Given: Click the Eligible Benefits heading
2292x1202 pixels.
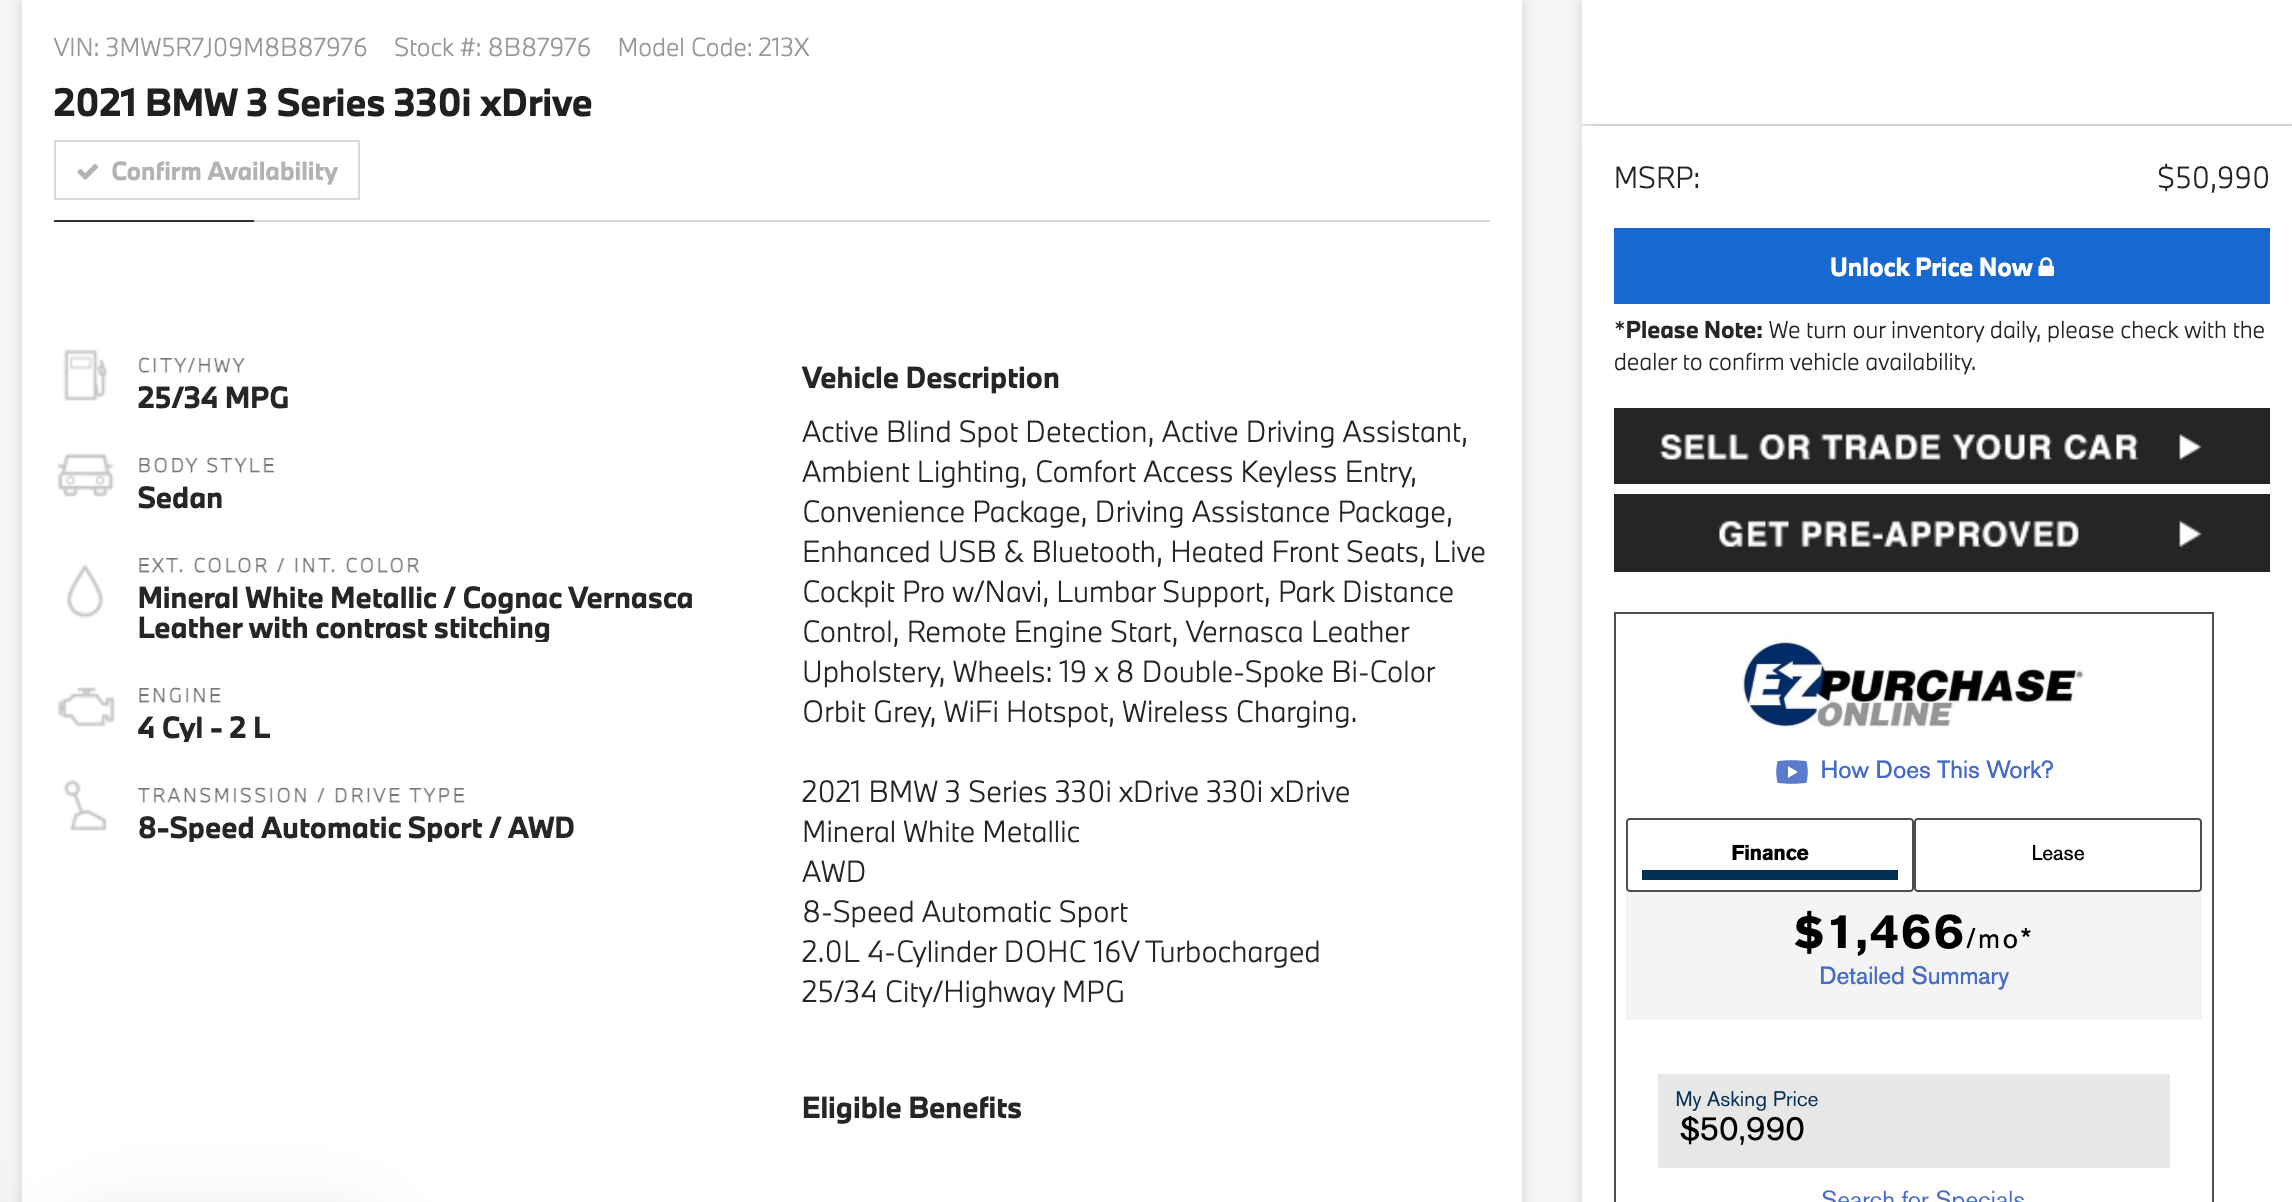Looking at the screenshot, I should (x=911, y=1108).
